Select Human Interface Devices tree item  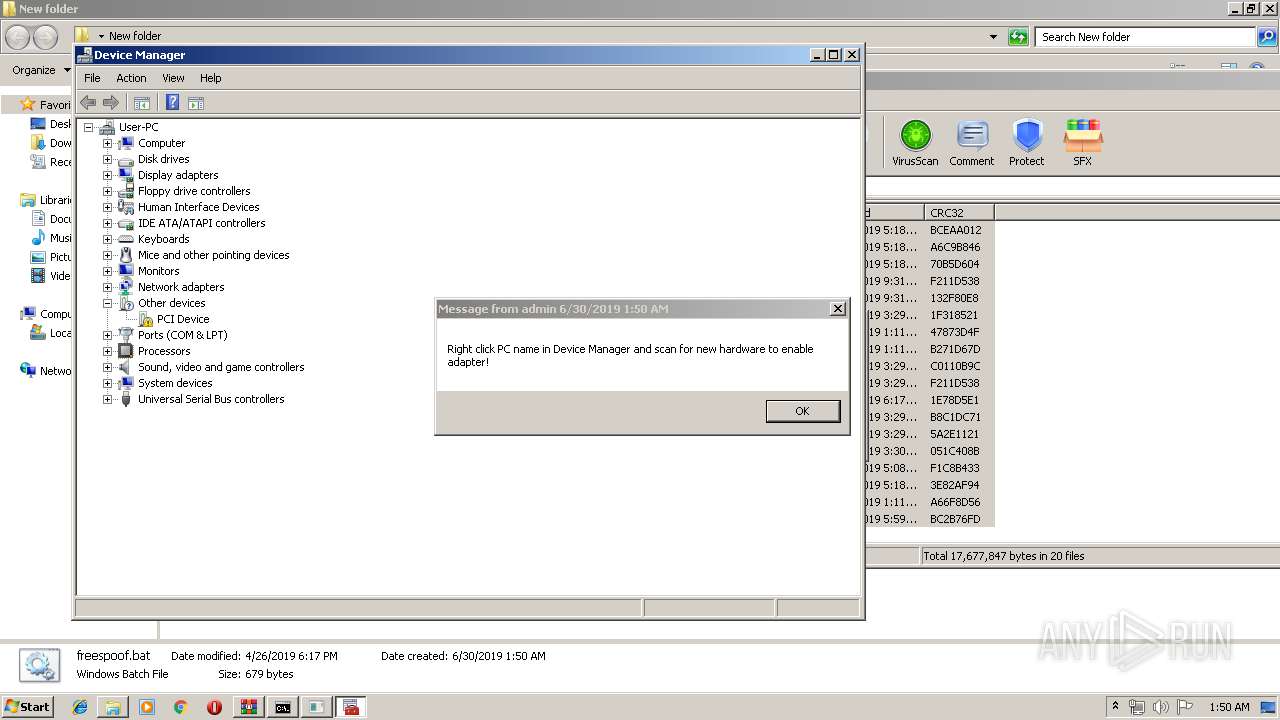[198, 207]
